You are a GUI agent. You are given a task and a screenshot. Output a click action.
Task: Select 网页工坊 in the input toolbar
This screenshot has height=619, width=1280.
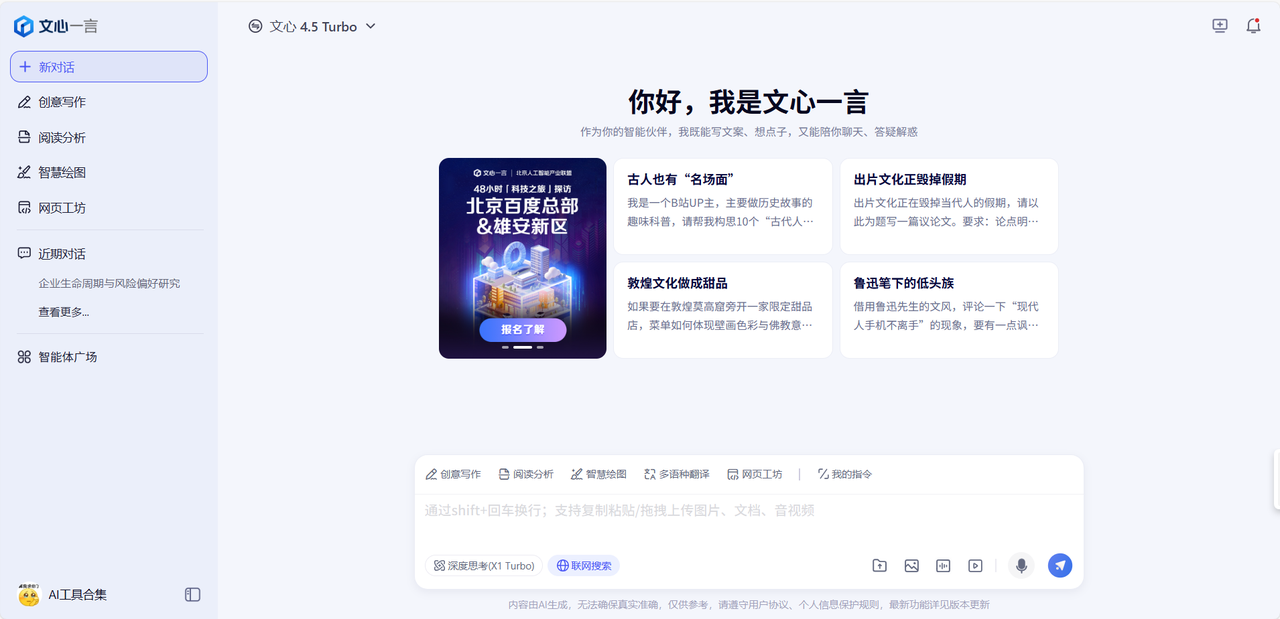point(755,474)
